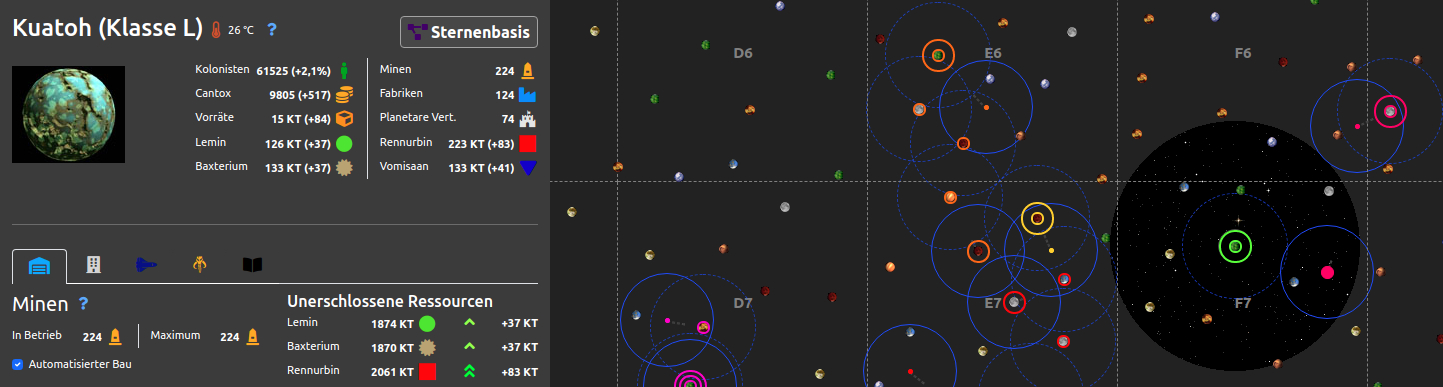Click Kolonisten value 61525 (+2,1%)
Image resolution: width=1443 pixels, height=387 pixels.
pos(293,71)
